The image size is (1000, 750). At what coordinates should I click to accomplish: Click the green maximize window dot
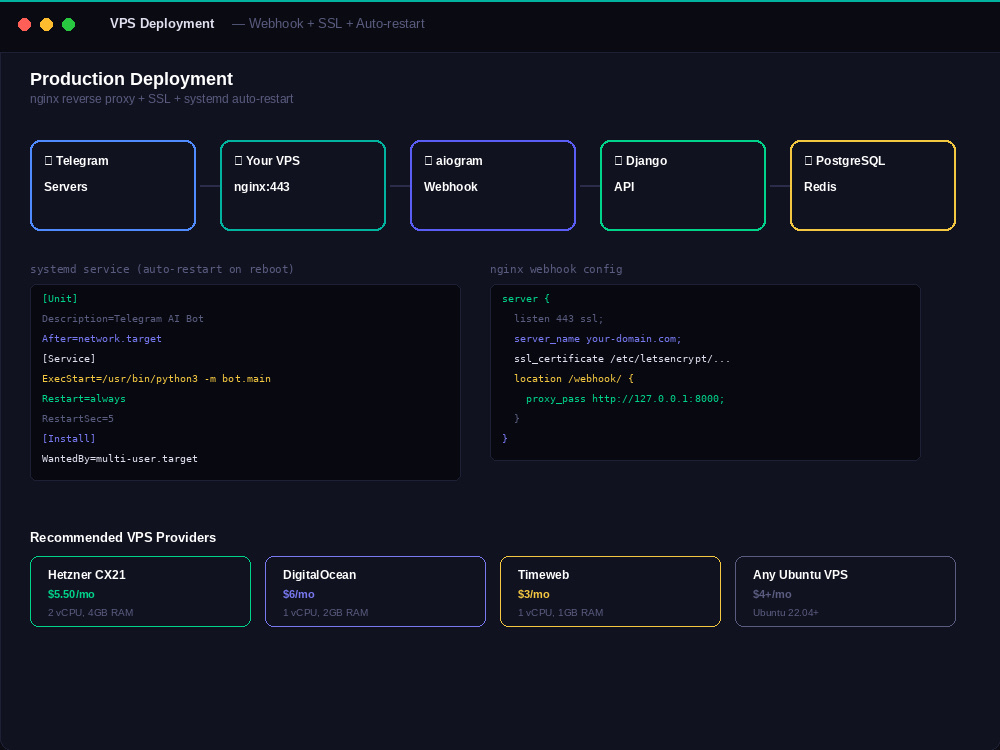[68, 24]
